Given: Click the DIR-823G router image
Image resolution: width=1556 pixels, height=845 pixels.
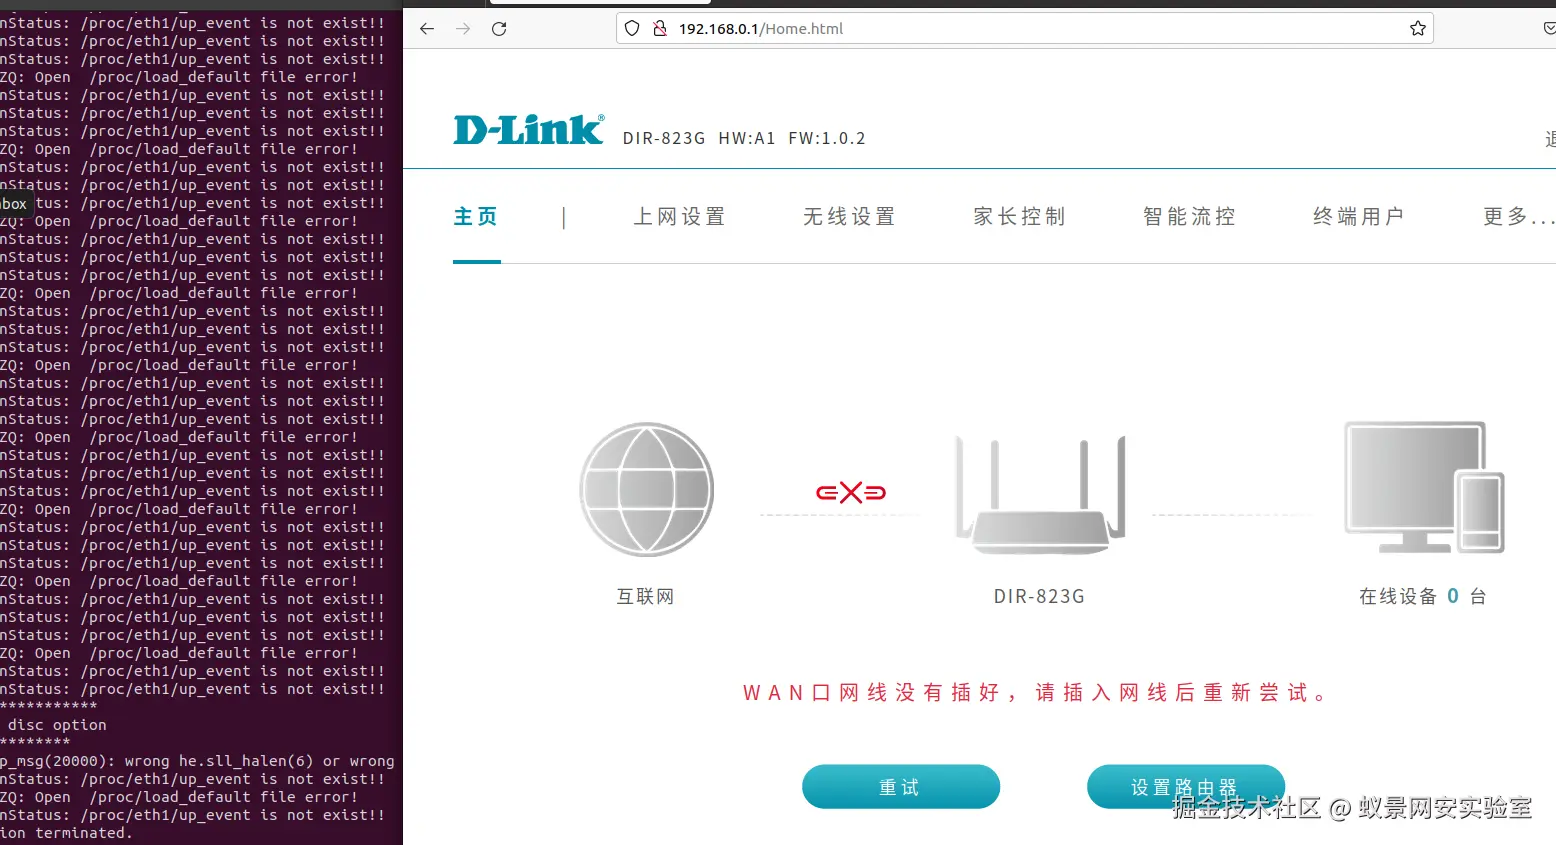Looking at the screenshot, I should (x=1040, y=495).
